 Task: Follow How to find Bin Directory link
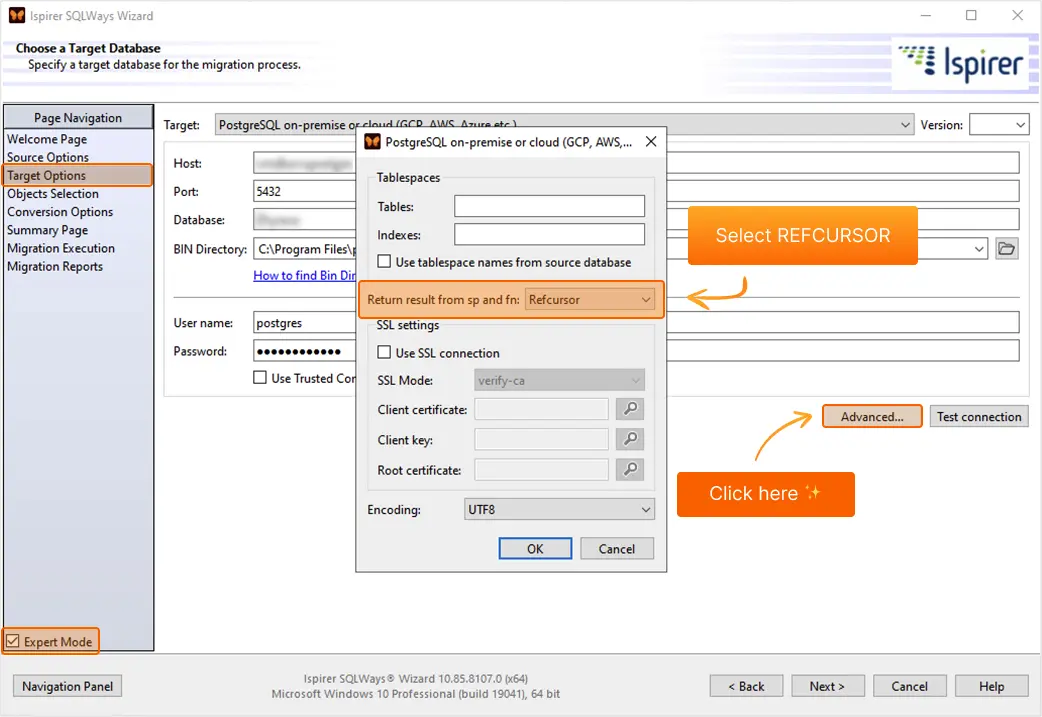[304, 275]
